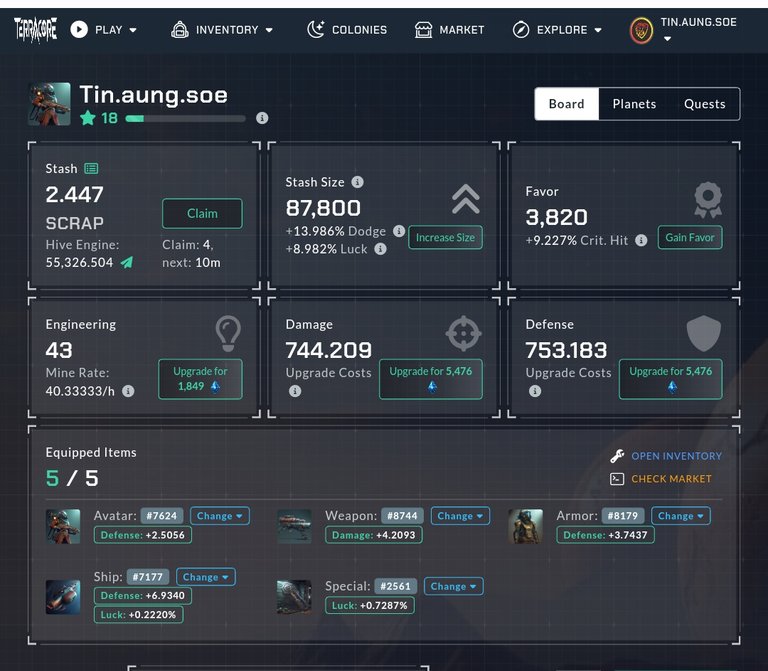
Task: Expand the Explore dropdown menu
Action: [598, 30]
